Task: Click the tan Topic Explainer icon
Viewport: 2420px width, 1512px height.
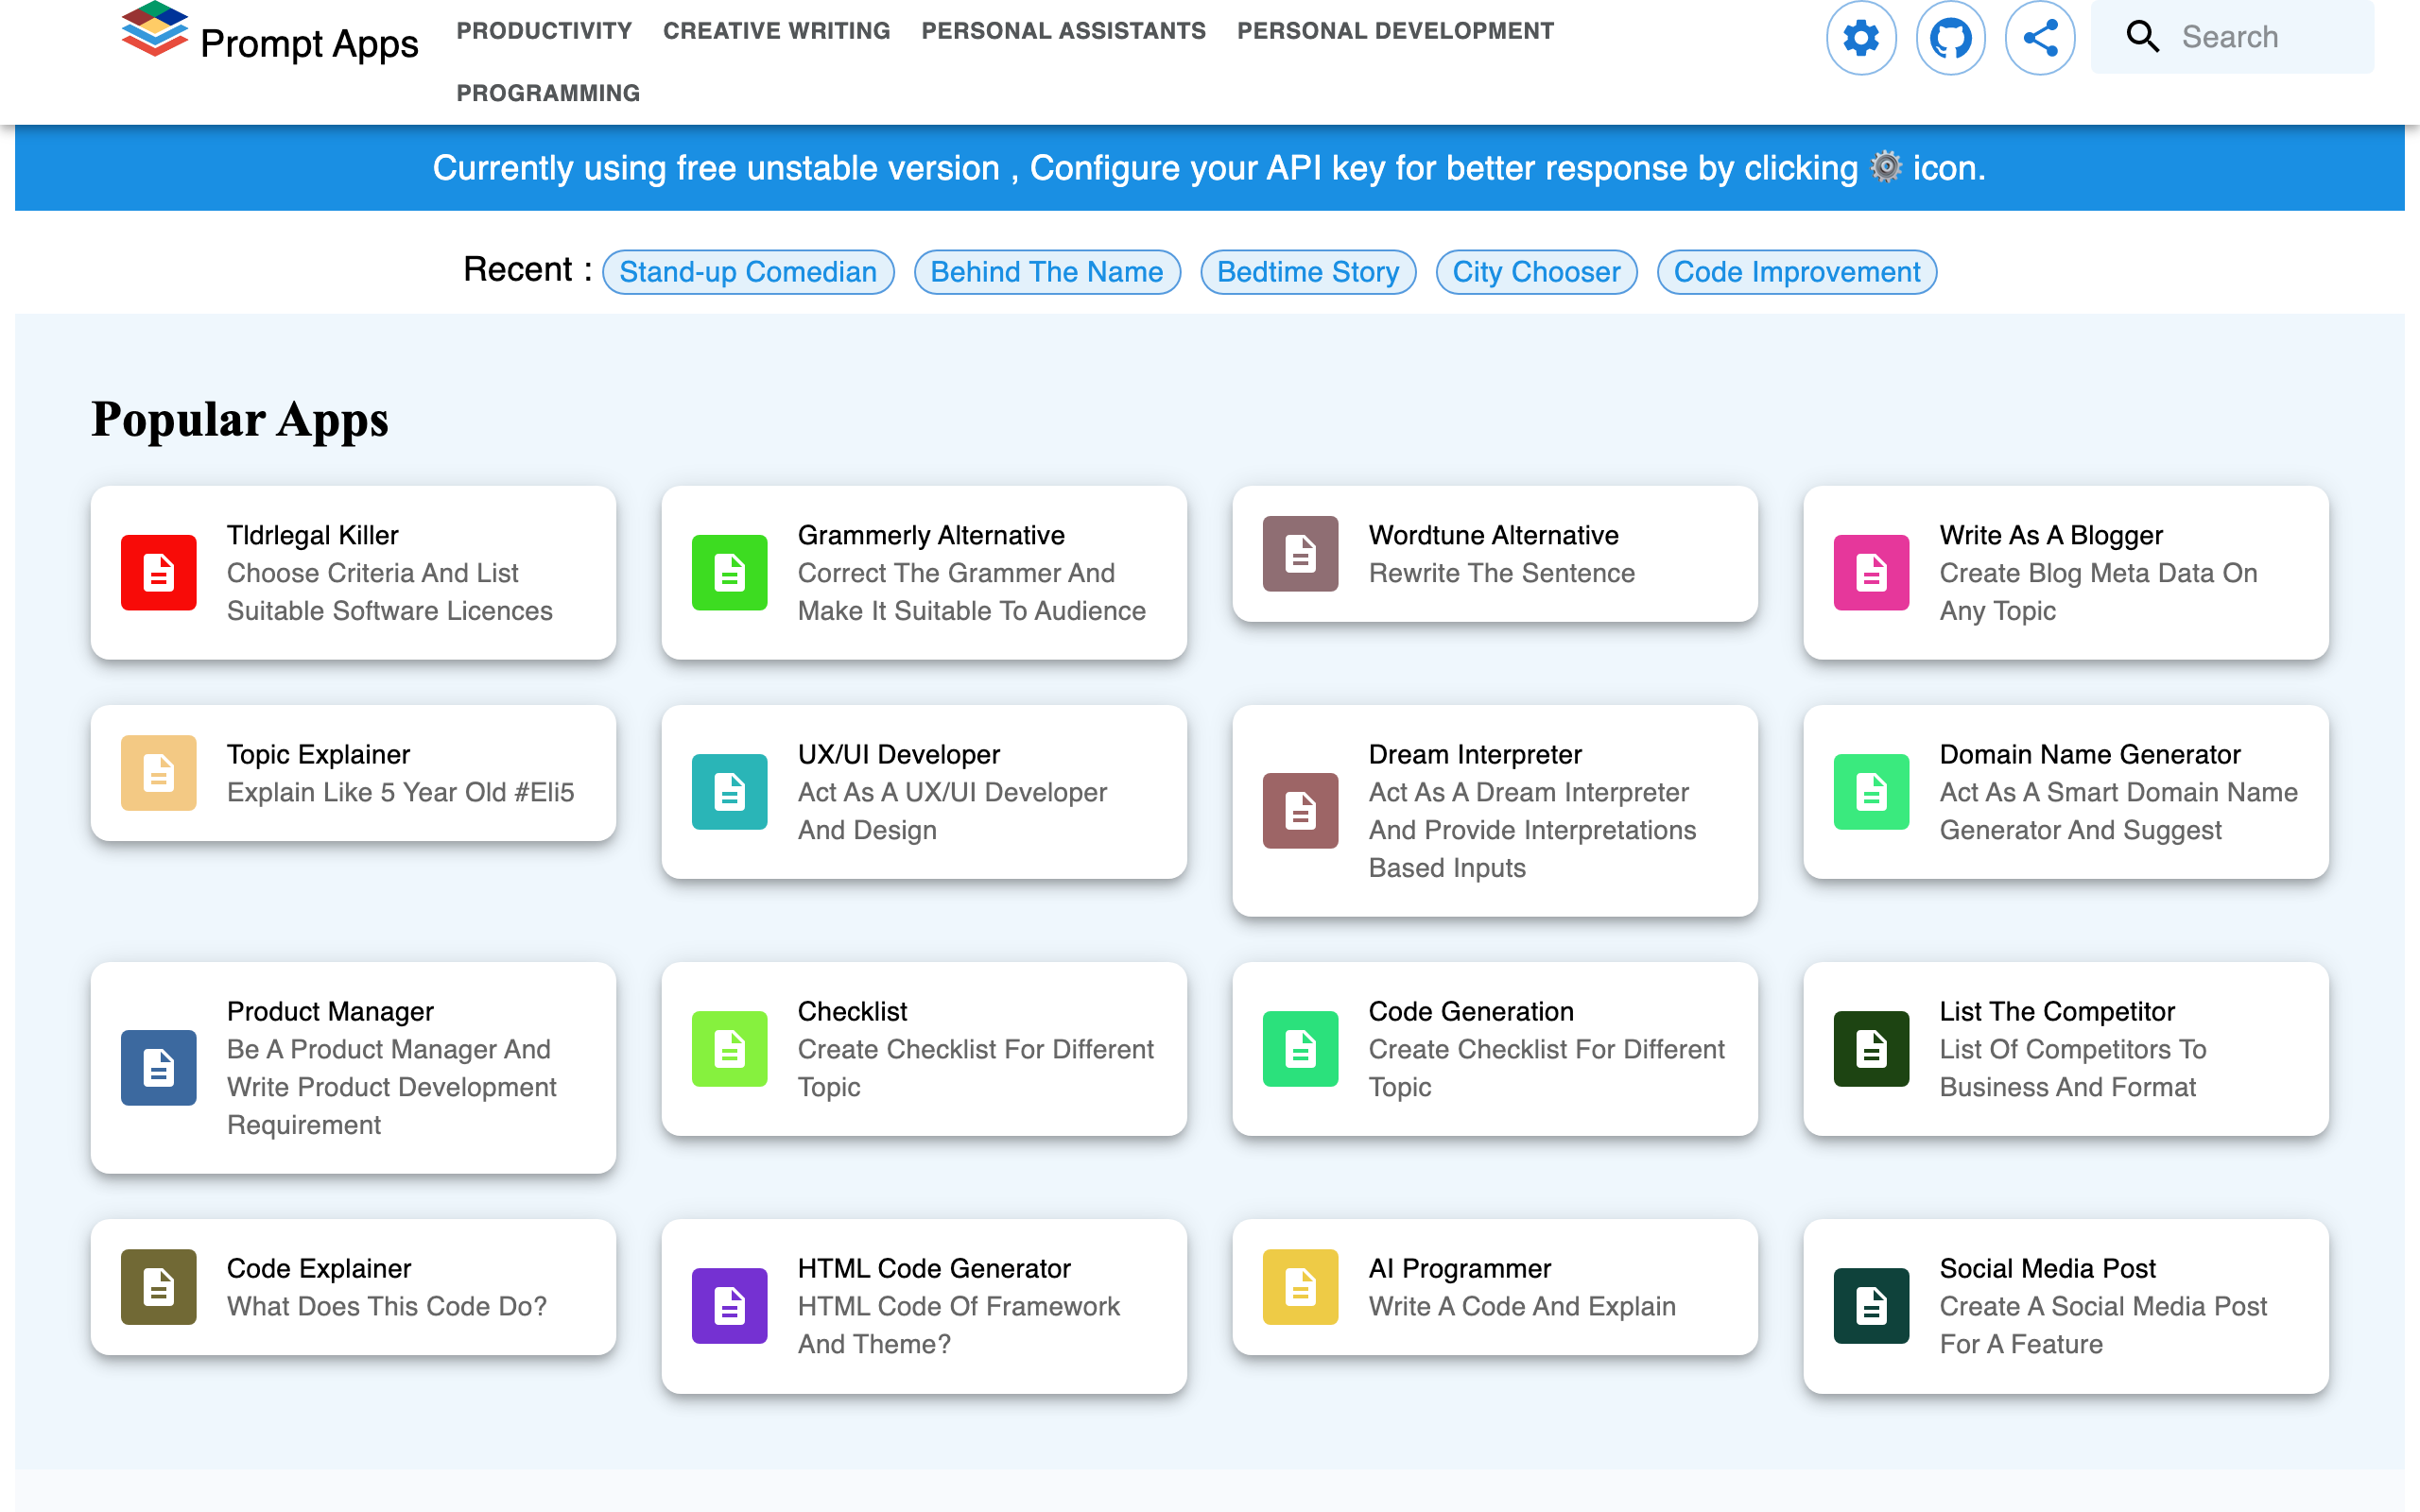Action: coord(158,772)
